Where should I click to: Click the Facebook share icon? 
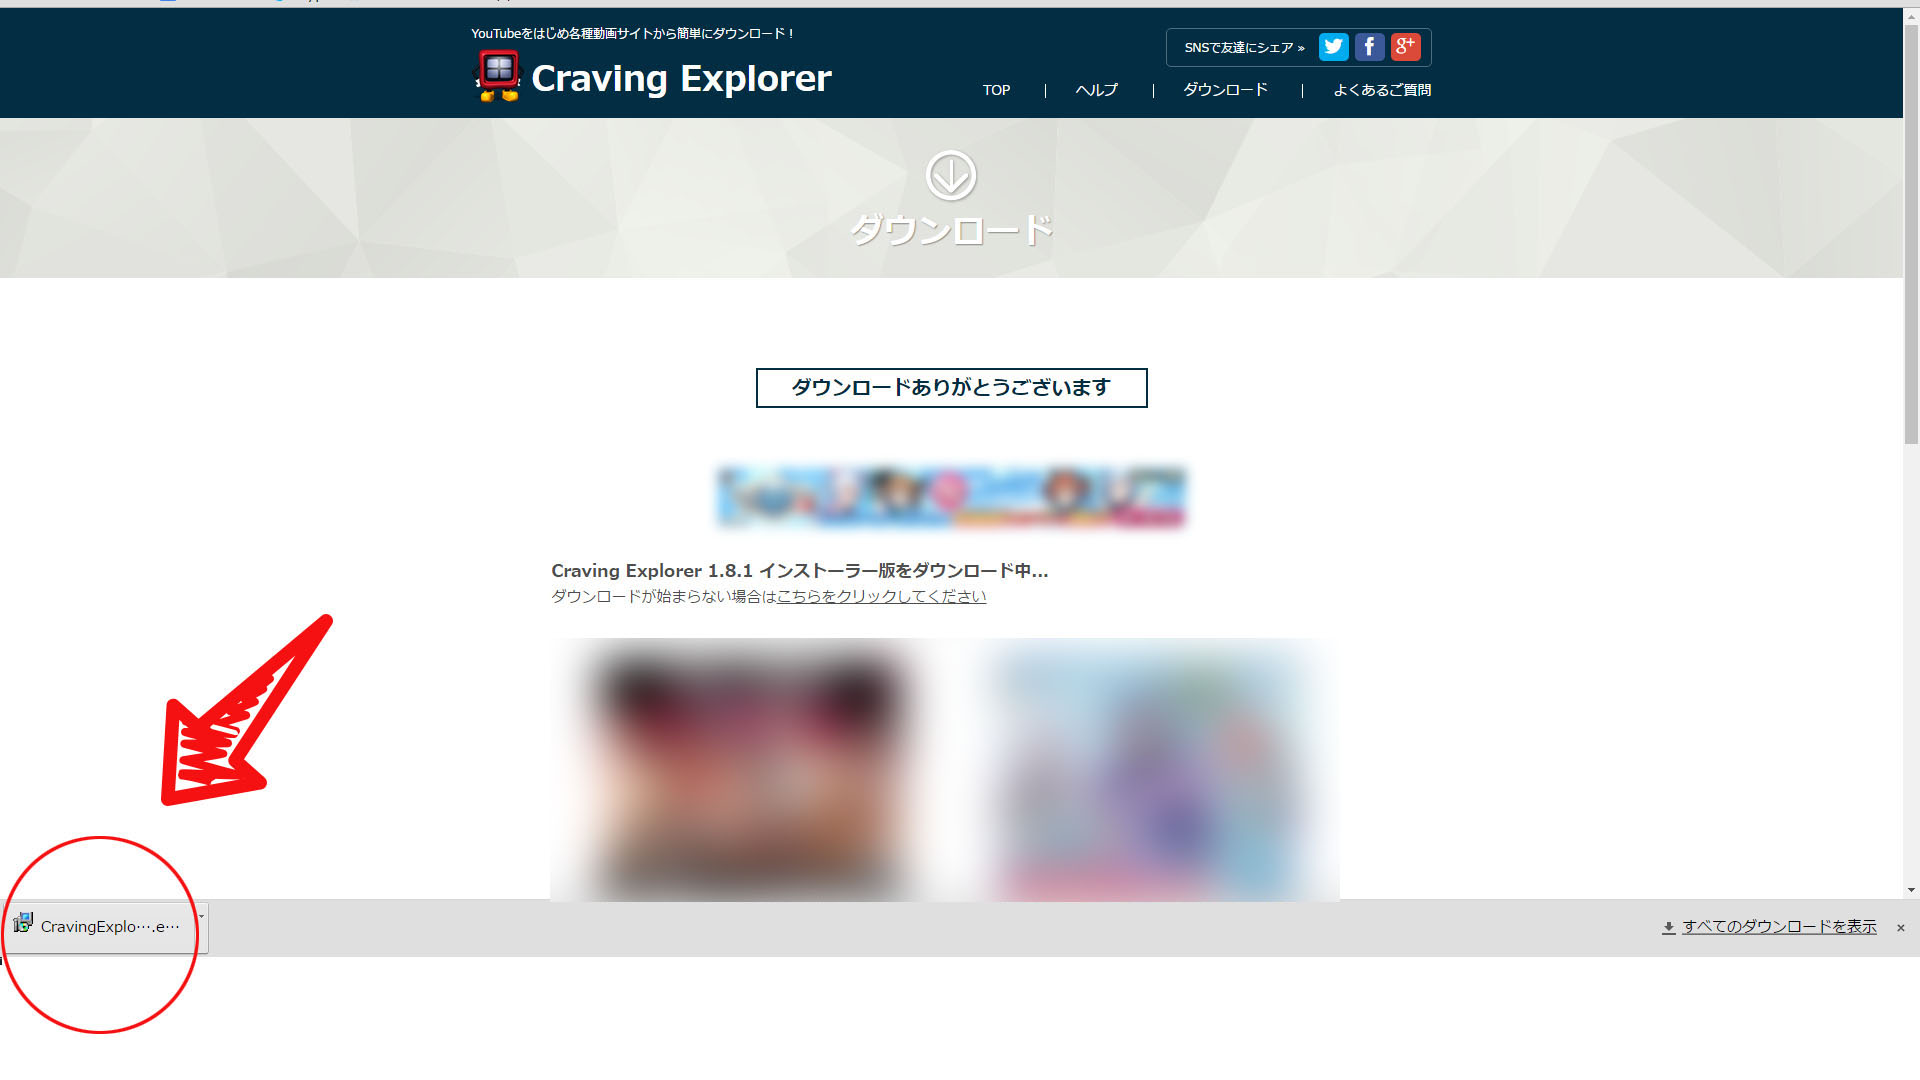1369,47
